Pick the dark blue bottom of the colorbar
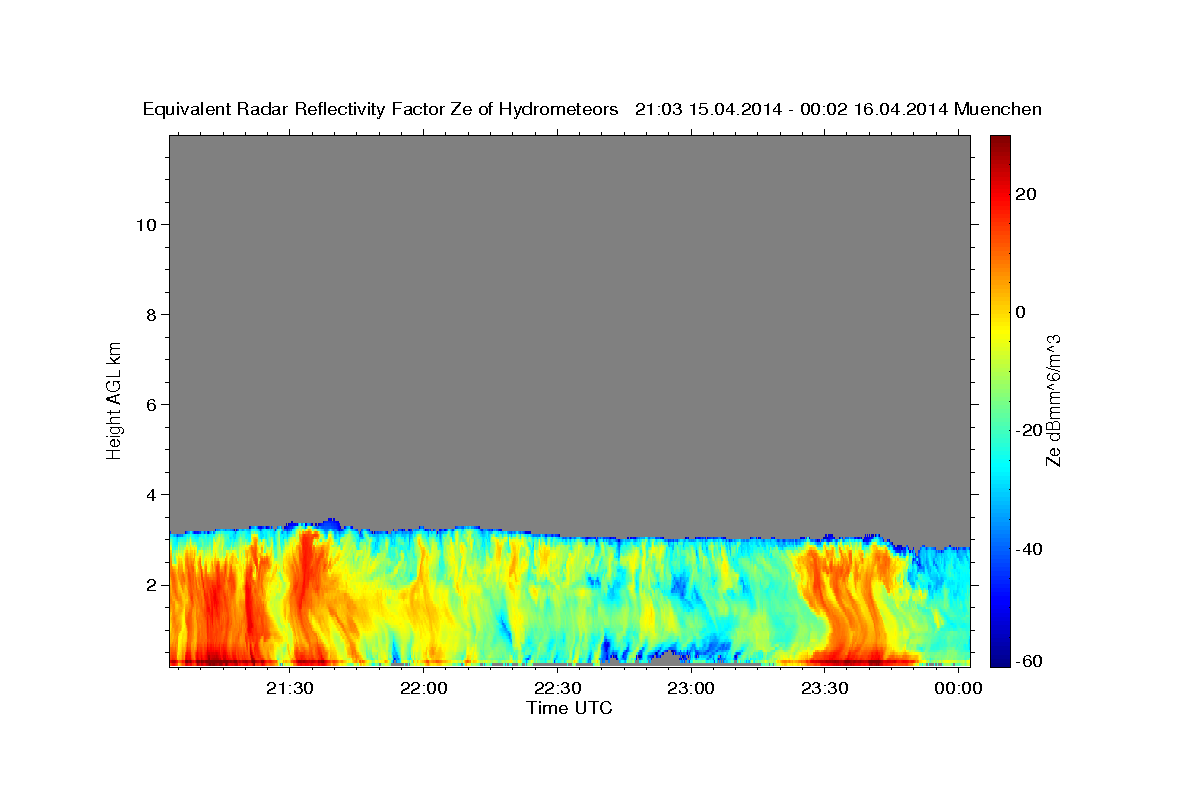Image resolution: width=1200 pixels, height=800 pixels. point(999,658)
